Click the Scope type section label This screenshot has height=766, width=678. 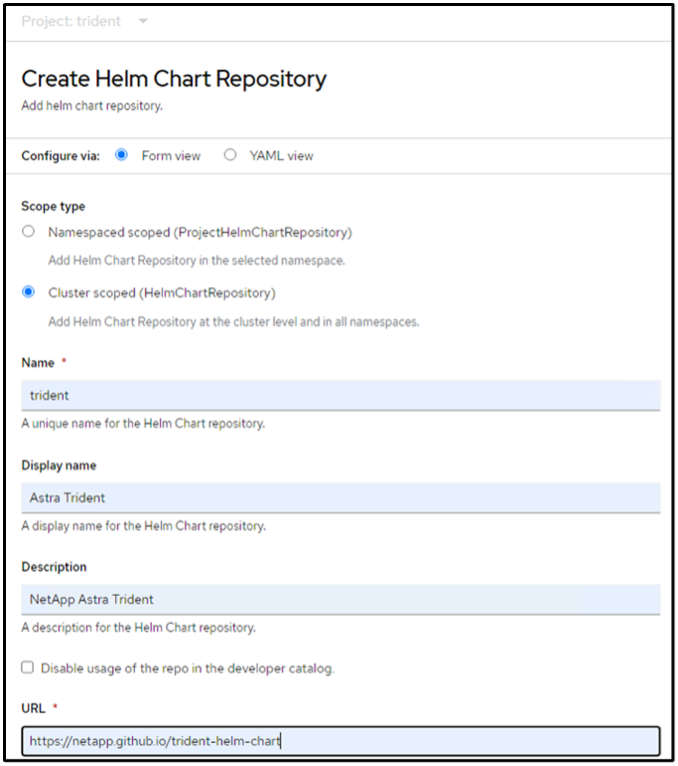tap(53, 206)
